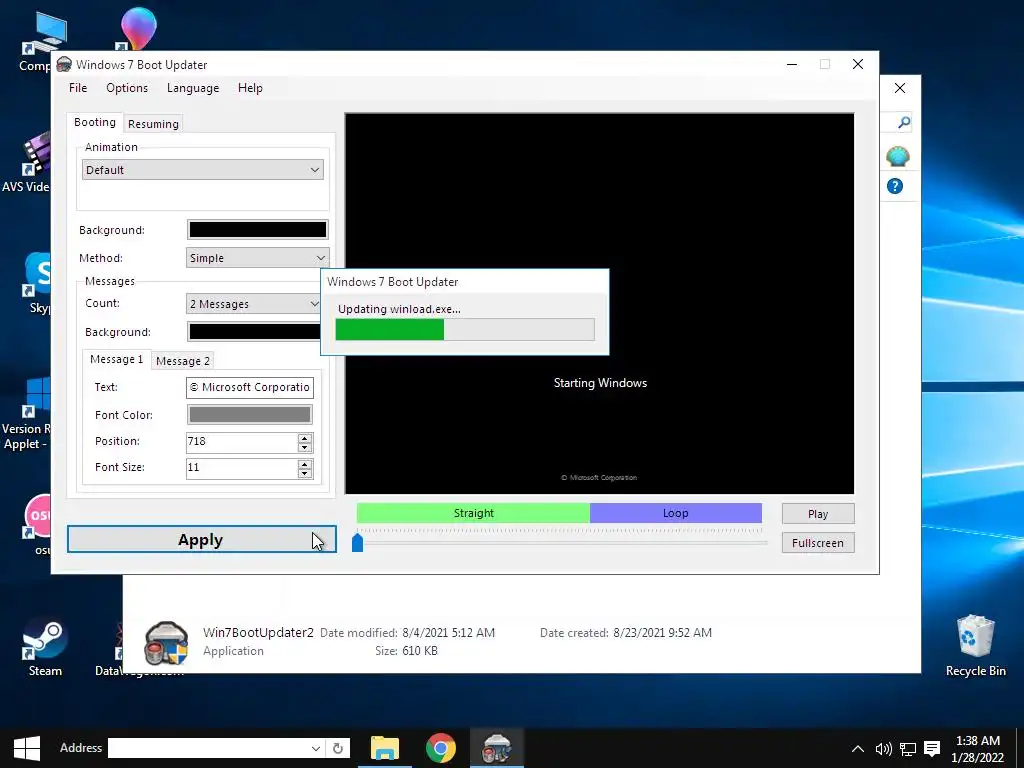Screen dimensions: 1024x768
Task: Click the network tray icon
Action: point(908,749)
